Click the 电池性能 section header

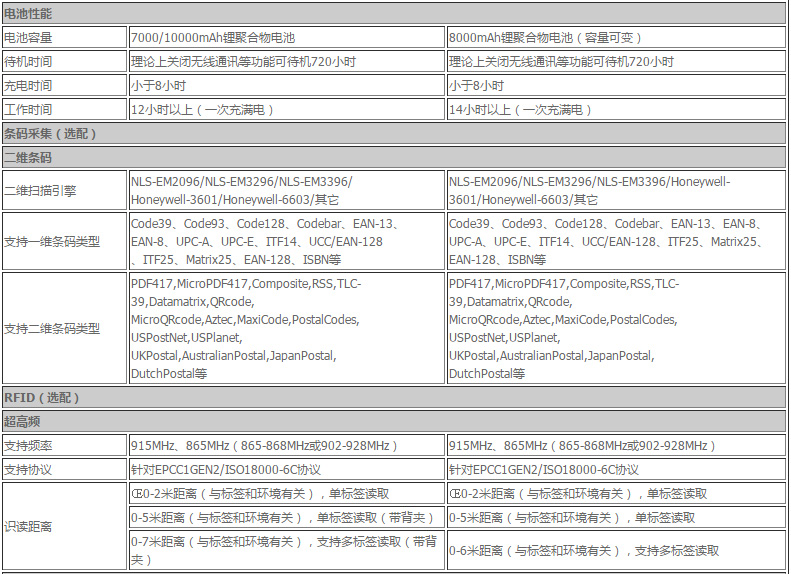[x=394, y=14]
